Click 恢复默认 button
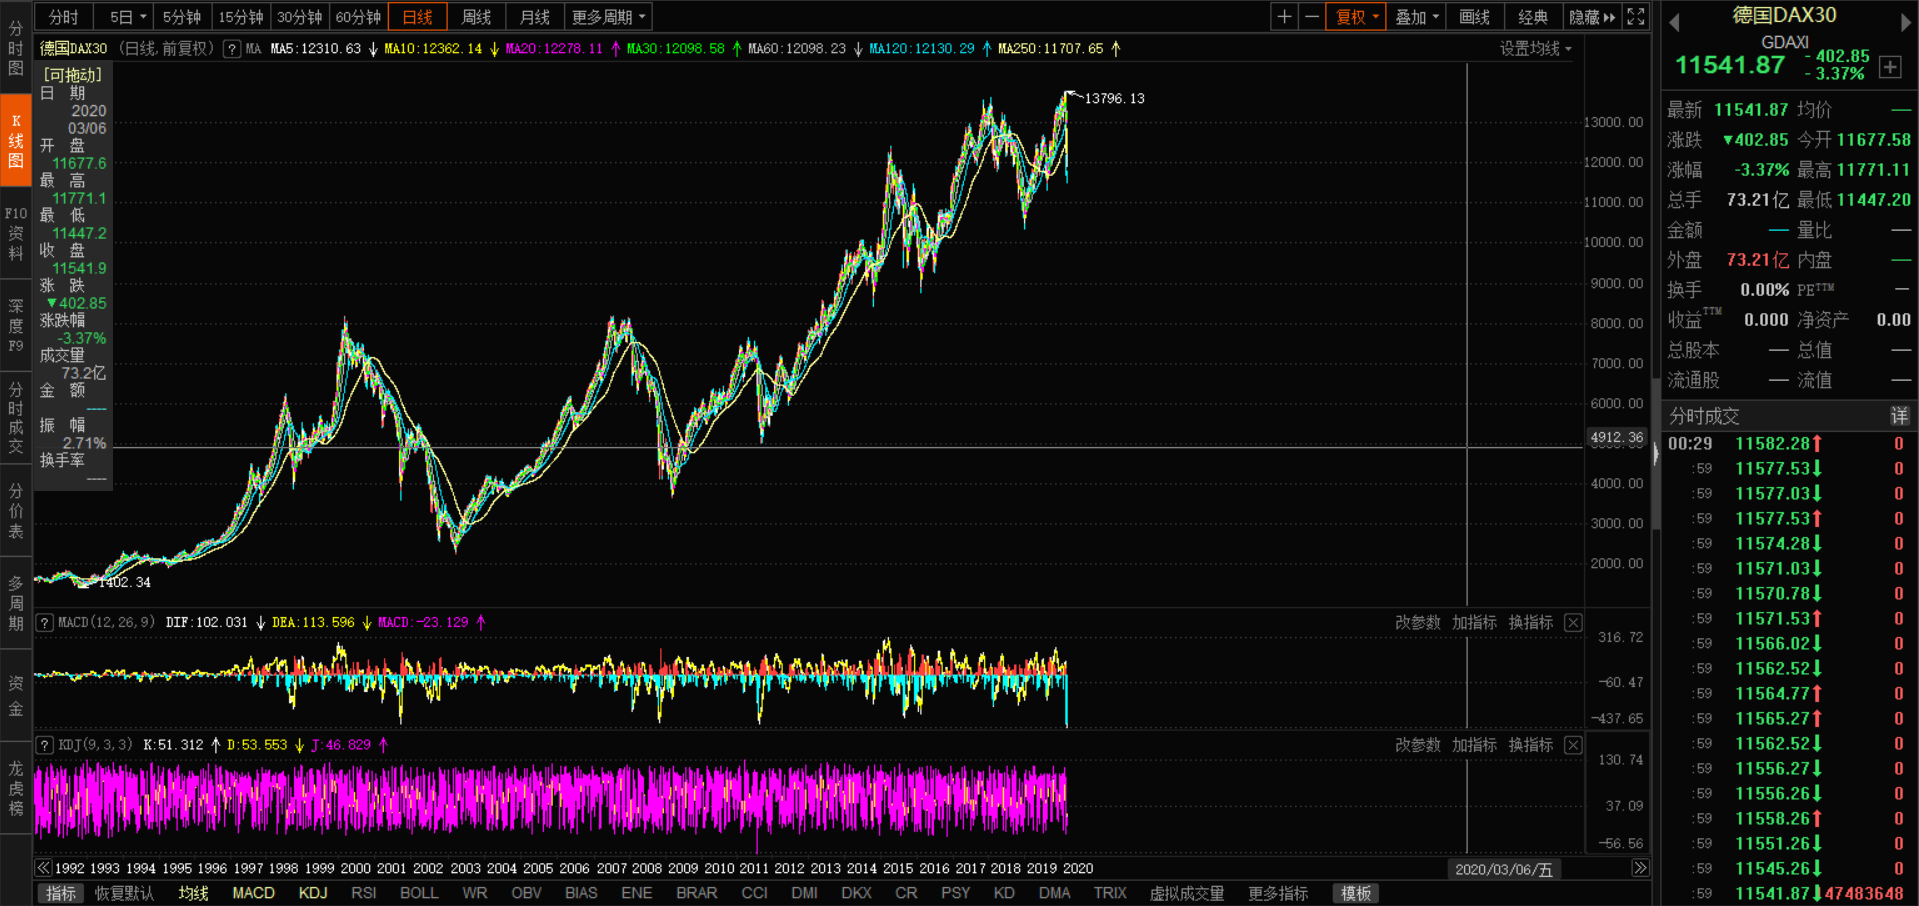The height and width of the screenshot is (906, 1919). (x=125, y=893)
